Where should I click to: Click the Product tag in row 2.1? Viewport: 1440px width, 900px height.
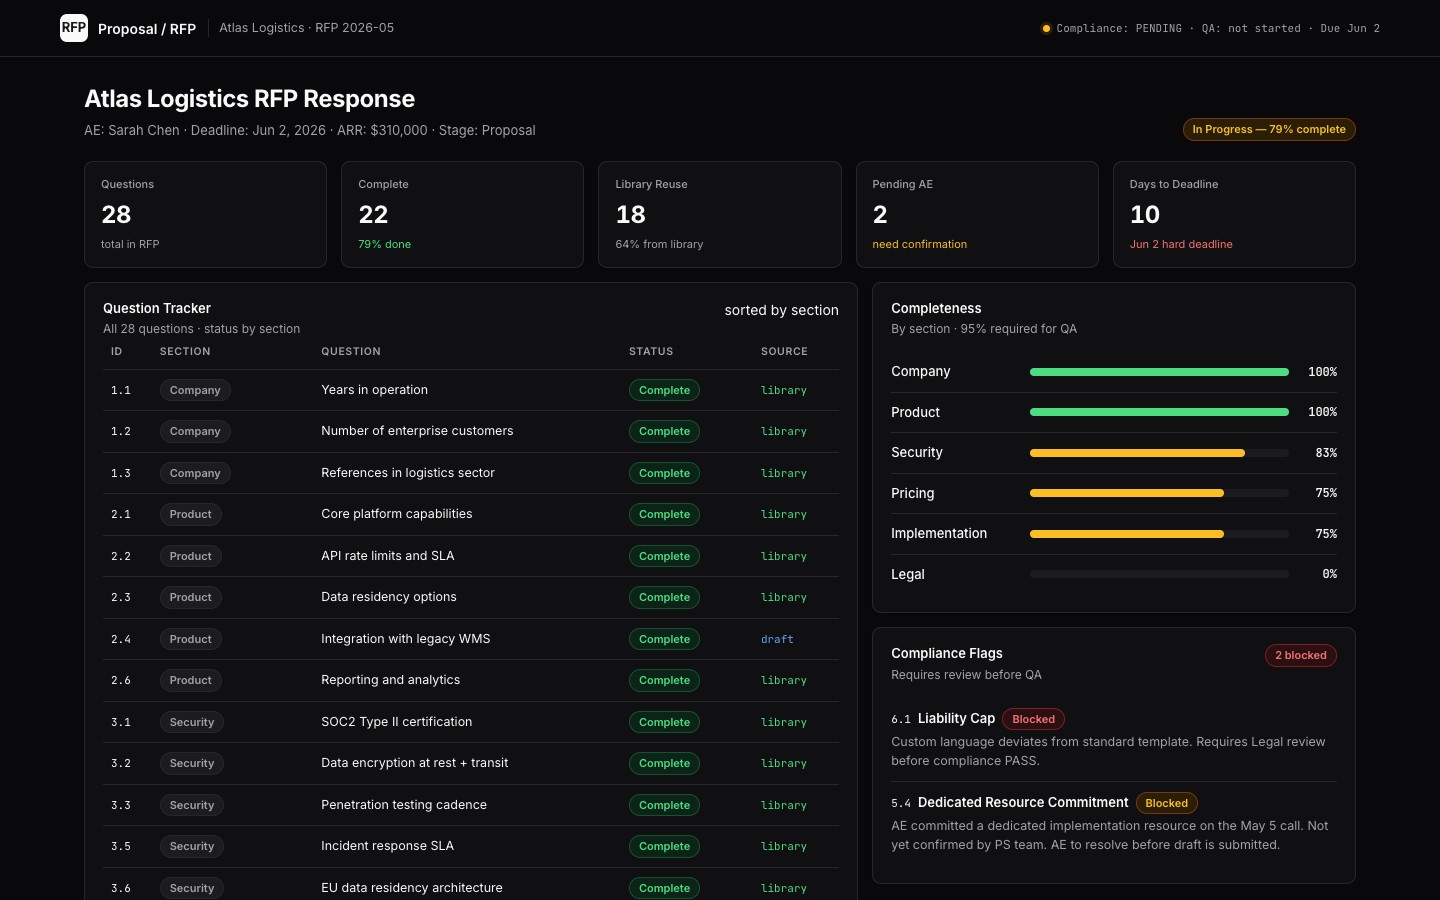191,514
